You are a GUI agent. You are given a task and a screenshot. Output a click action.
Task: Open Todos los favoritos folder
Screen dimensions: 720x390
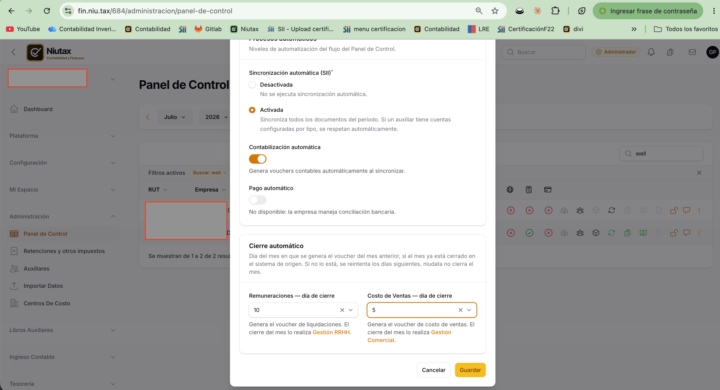coord(686,29)
